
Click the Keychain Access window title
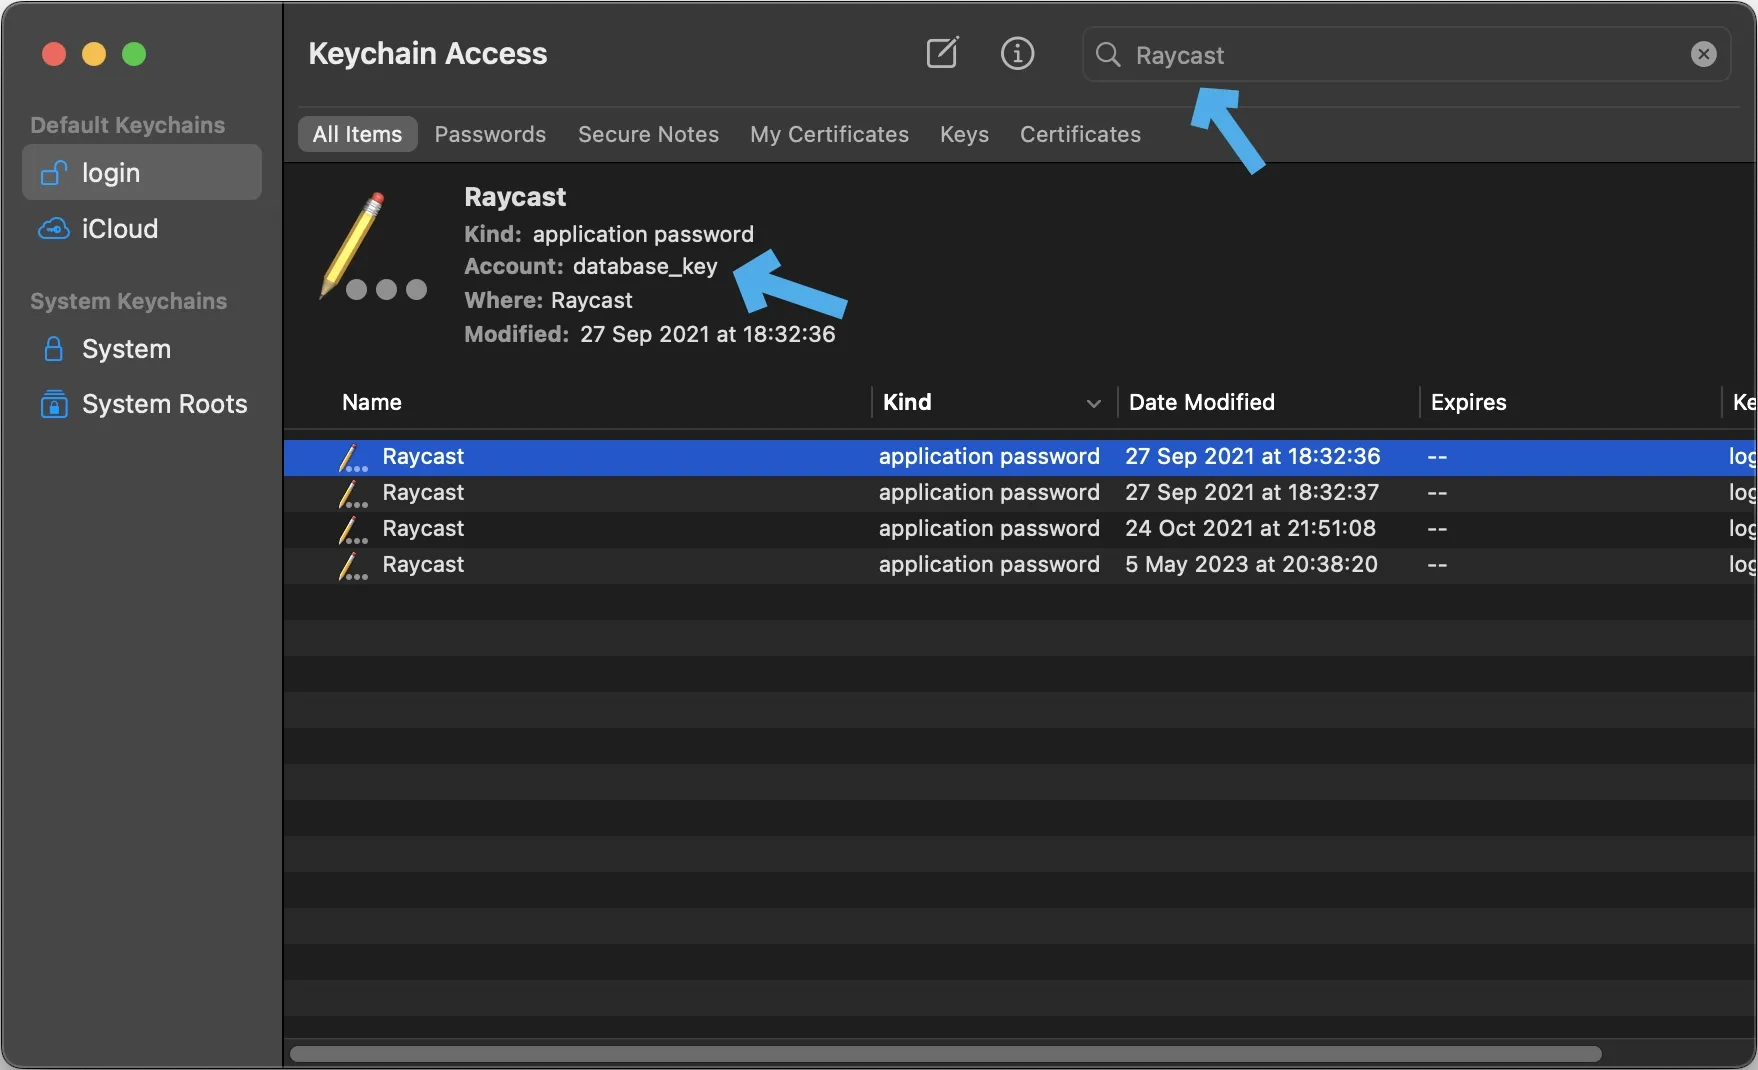(428, 53)
